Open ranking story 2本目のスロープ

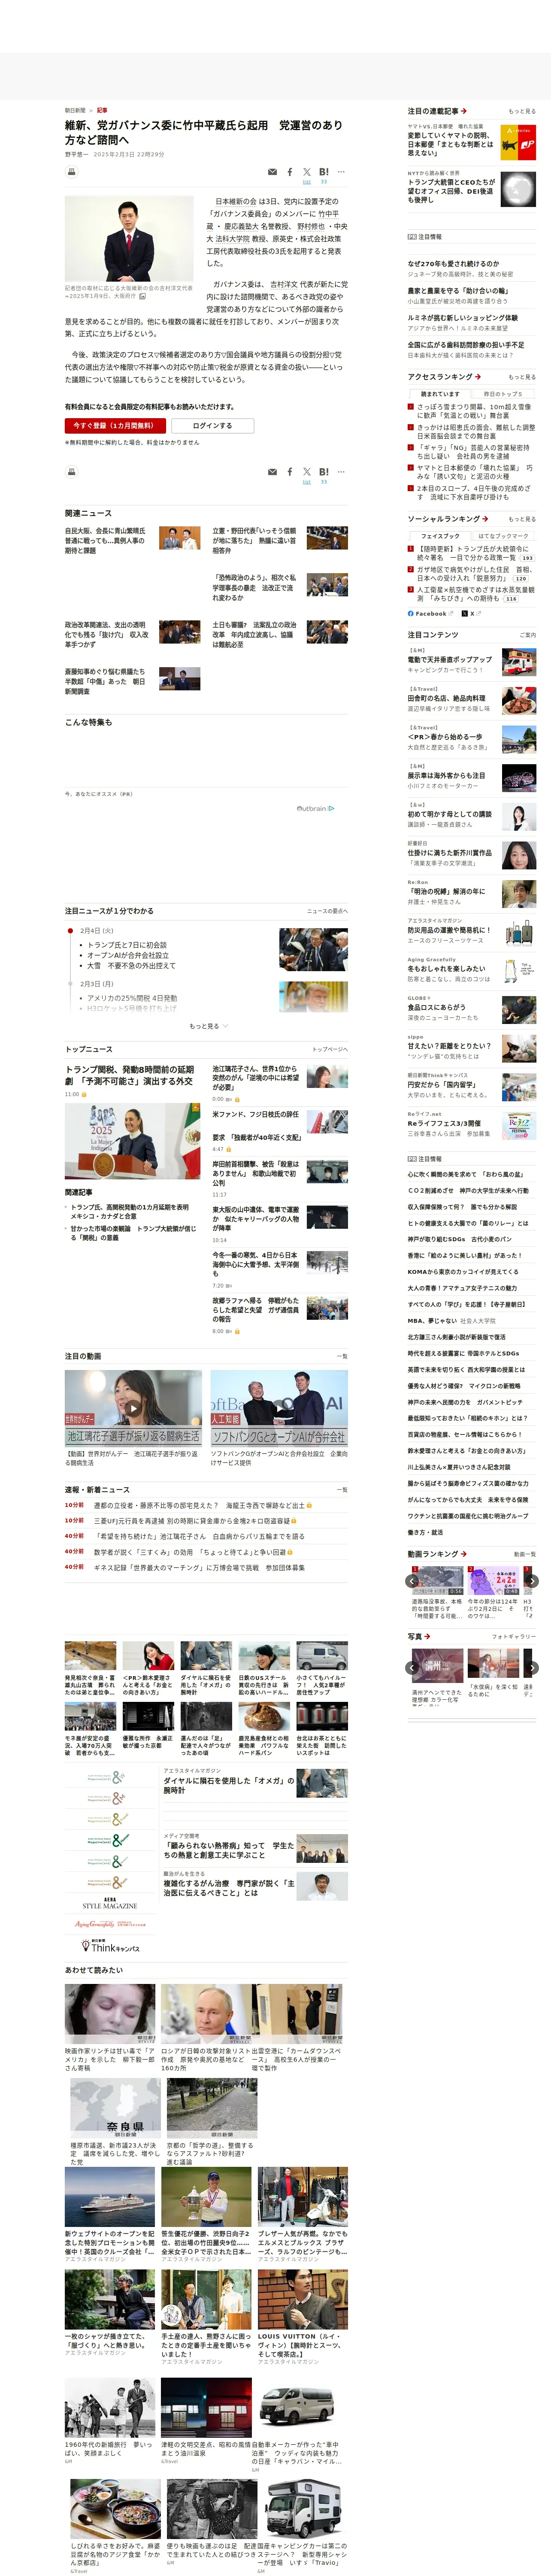click(475, 493)
